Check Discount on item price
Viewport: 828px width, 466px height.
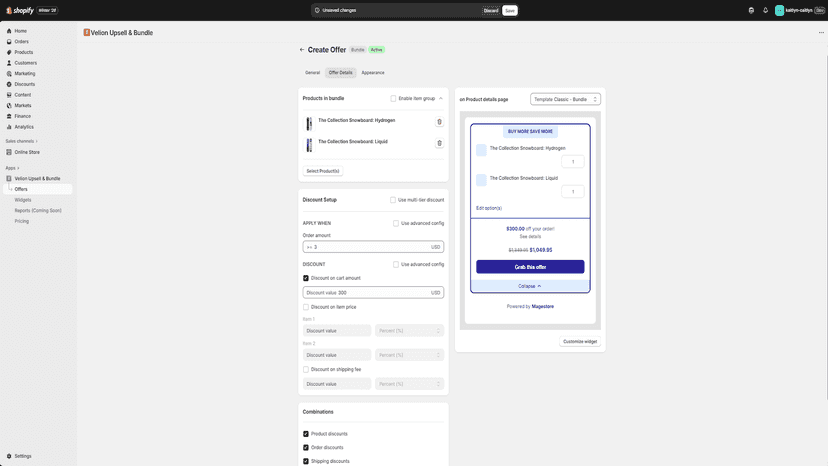pos(306,307)
